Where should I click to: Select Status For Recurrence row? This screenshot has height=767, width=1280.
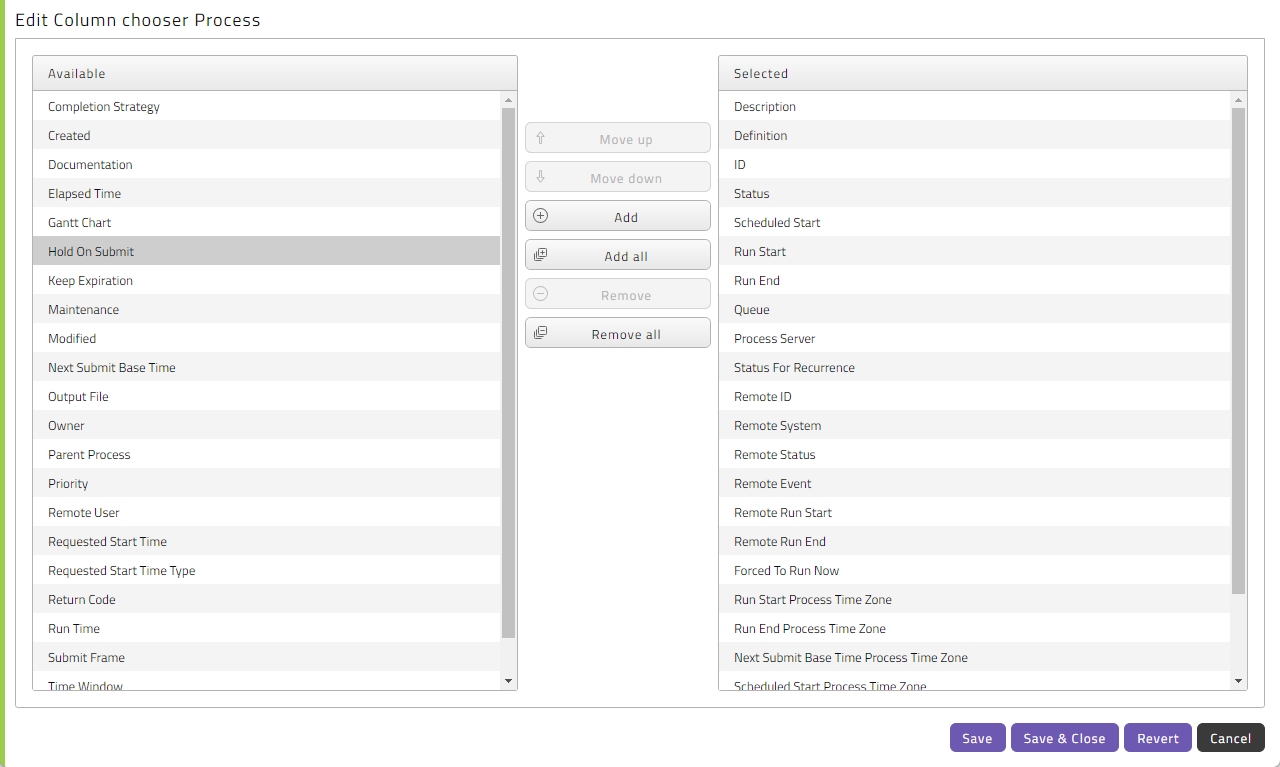975,367
